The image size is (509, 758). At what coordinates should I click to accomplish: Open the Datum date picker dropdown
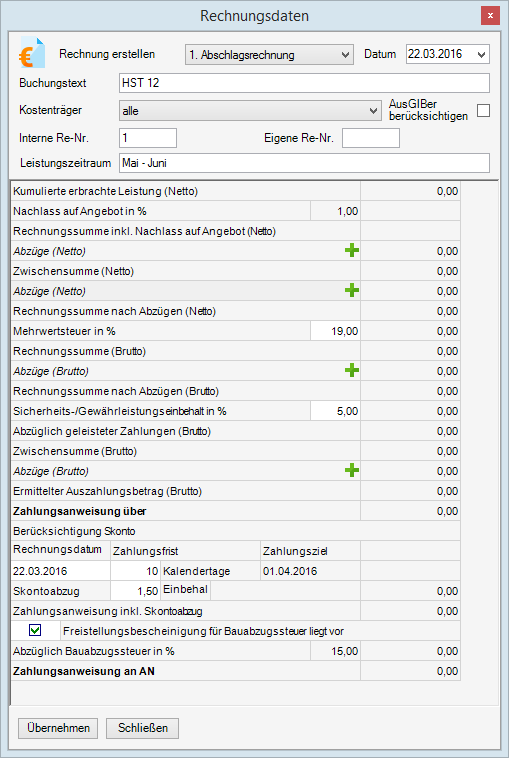tap(481, 55)
